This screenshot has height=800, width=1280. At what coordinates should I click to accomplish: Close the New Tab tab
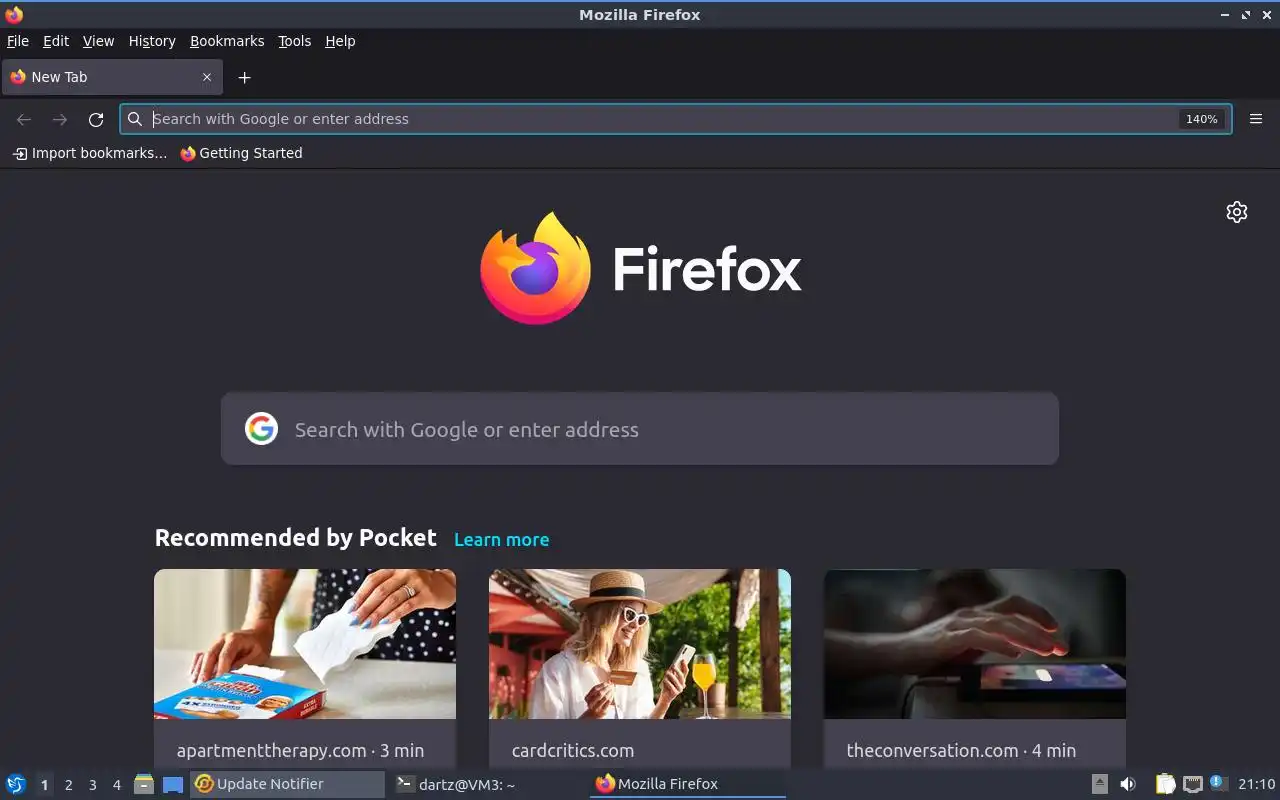[207, 77]
